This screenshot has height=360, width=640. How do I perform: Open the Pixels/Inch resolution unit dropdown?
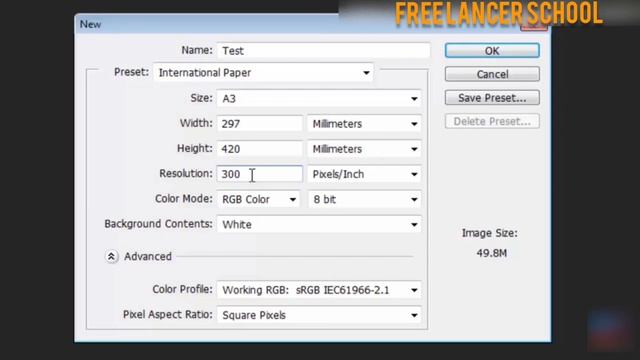(x=364, y=174)
